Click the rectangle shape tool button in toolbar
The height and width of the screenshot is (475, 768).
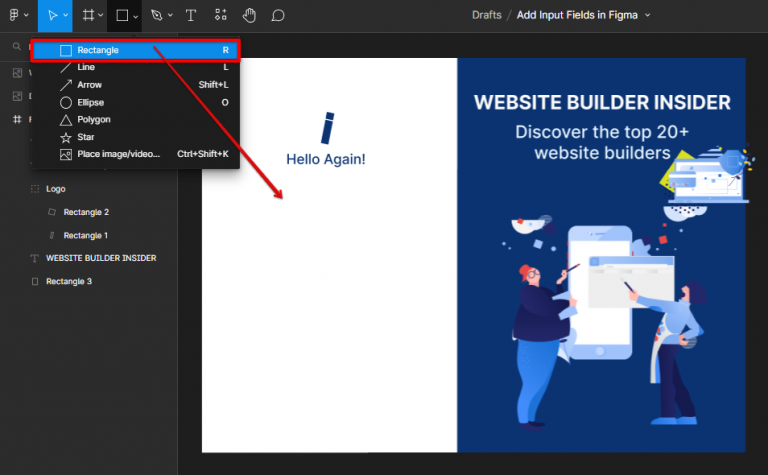coord(121,15)
